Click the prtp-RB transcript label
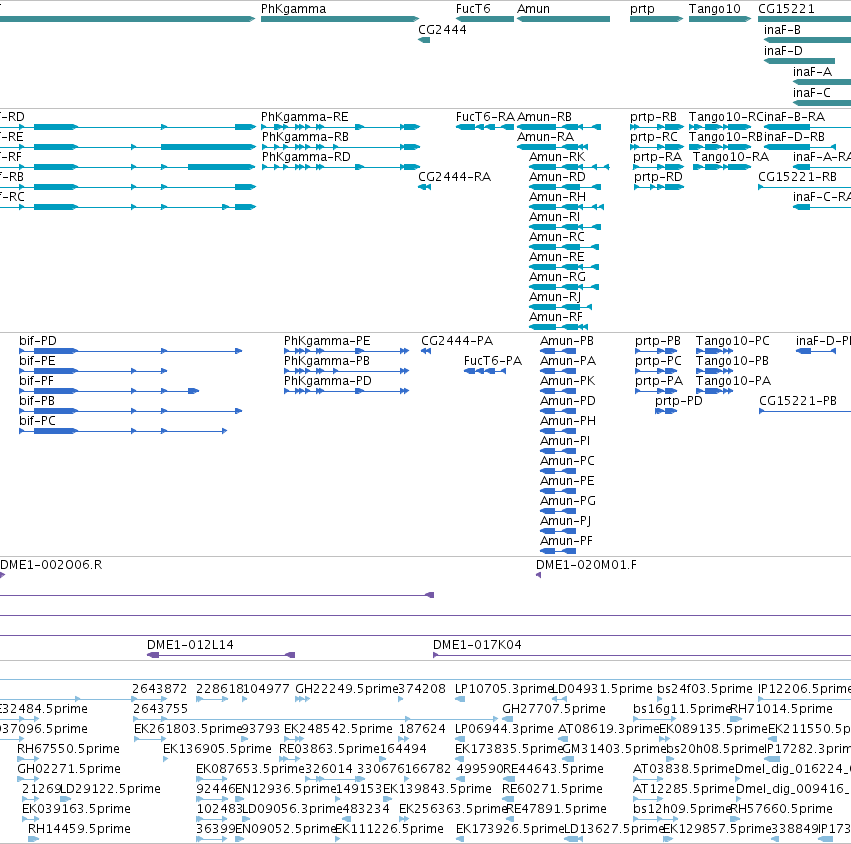The width and height of the screenshot is (851, 844). [653, 117]
